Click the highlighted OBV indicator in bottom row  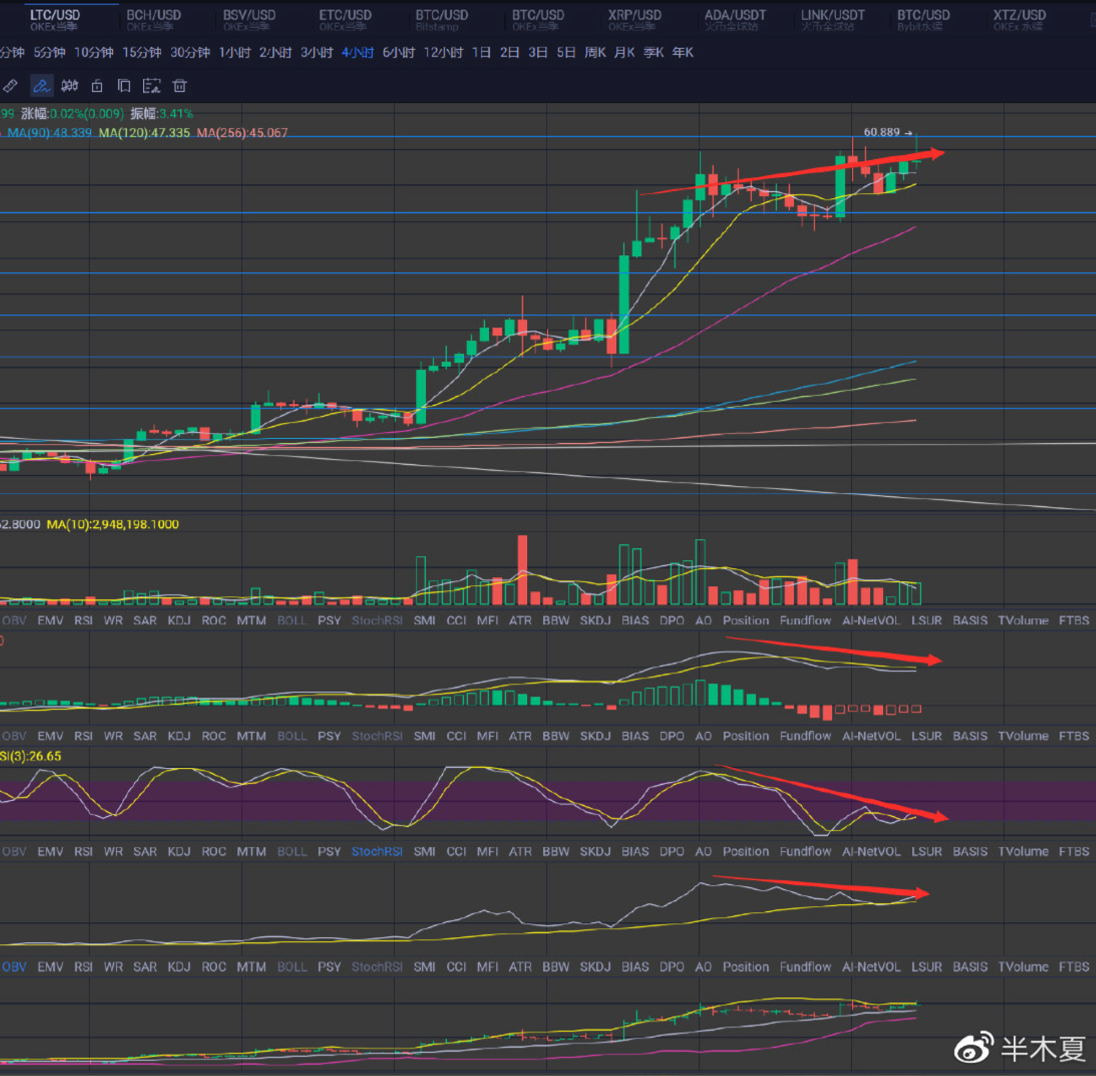(14, 967)
